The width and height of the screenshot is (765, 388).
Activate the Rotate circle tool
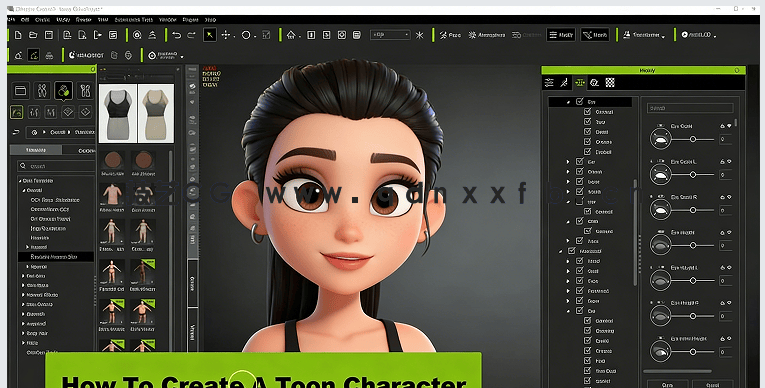pos(246,35)
